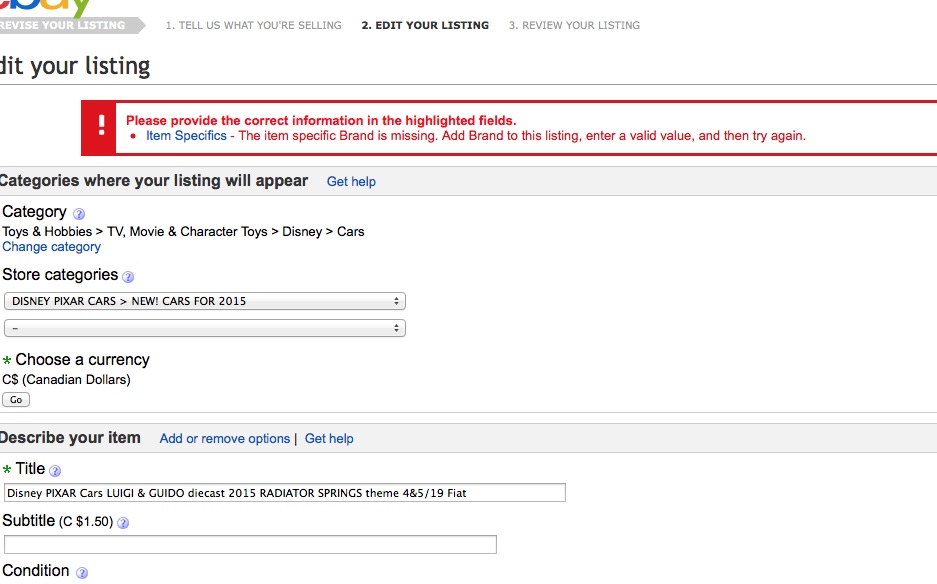Click the Condition help question mark icon
This screenshot has height=584, width=937.
(x=82, y=573)
